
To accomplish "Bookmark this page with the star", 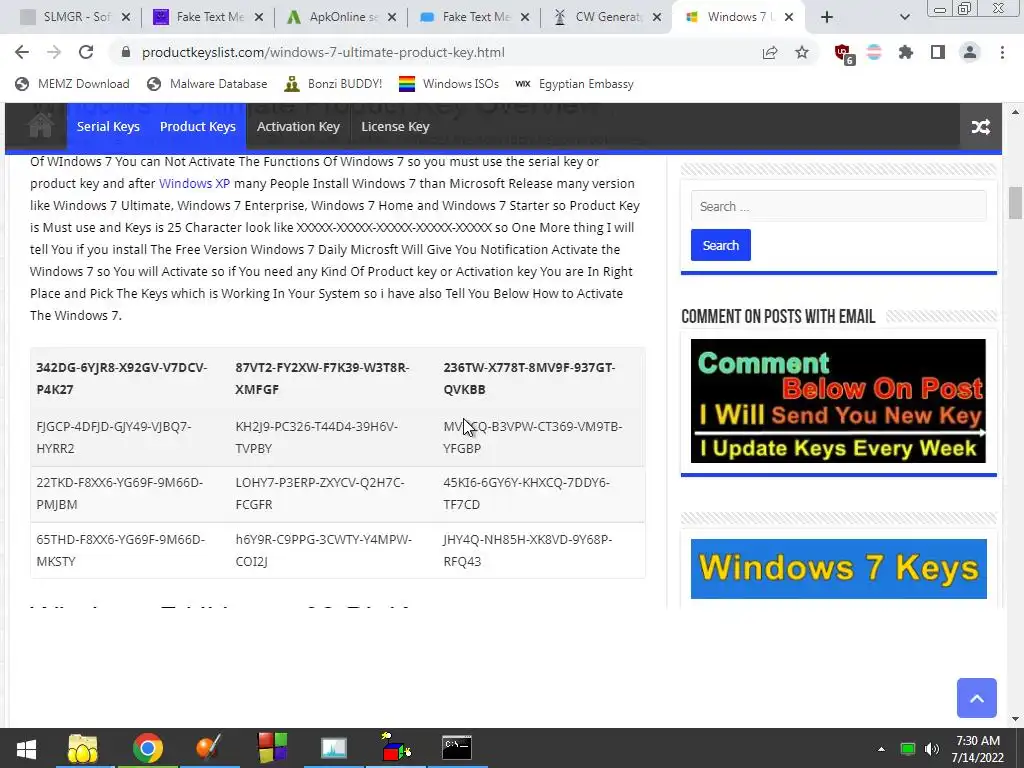I will (x=802, y=52).
